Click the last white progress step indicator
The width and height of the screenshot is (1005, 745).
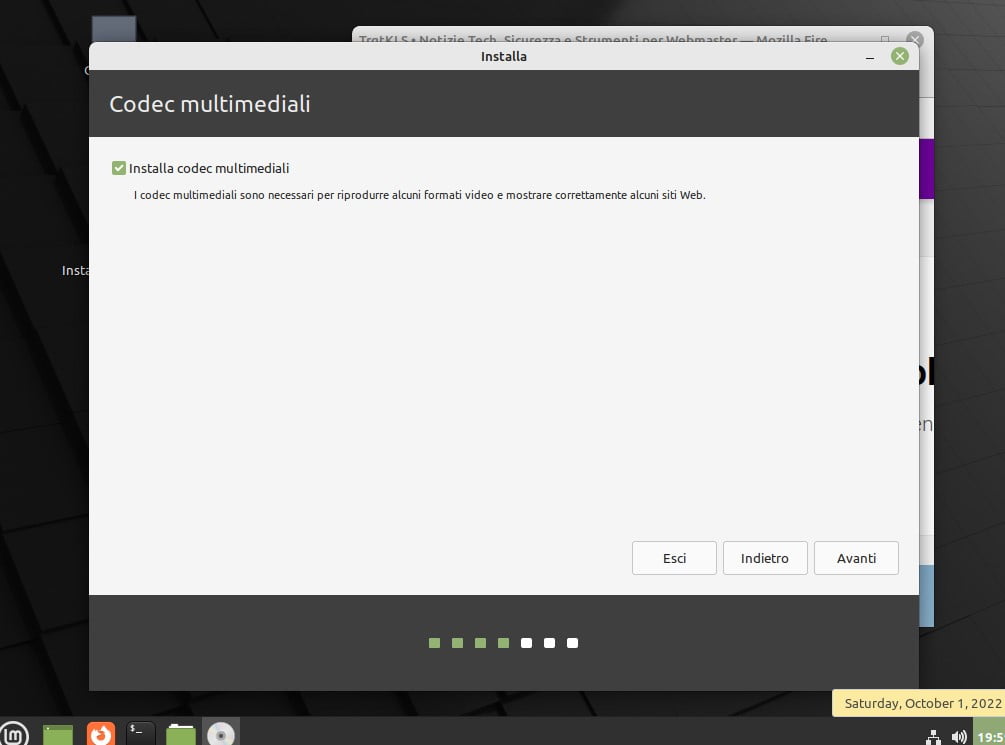pos(572,643)
